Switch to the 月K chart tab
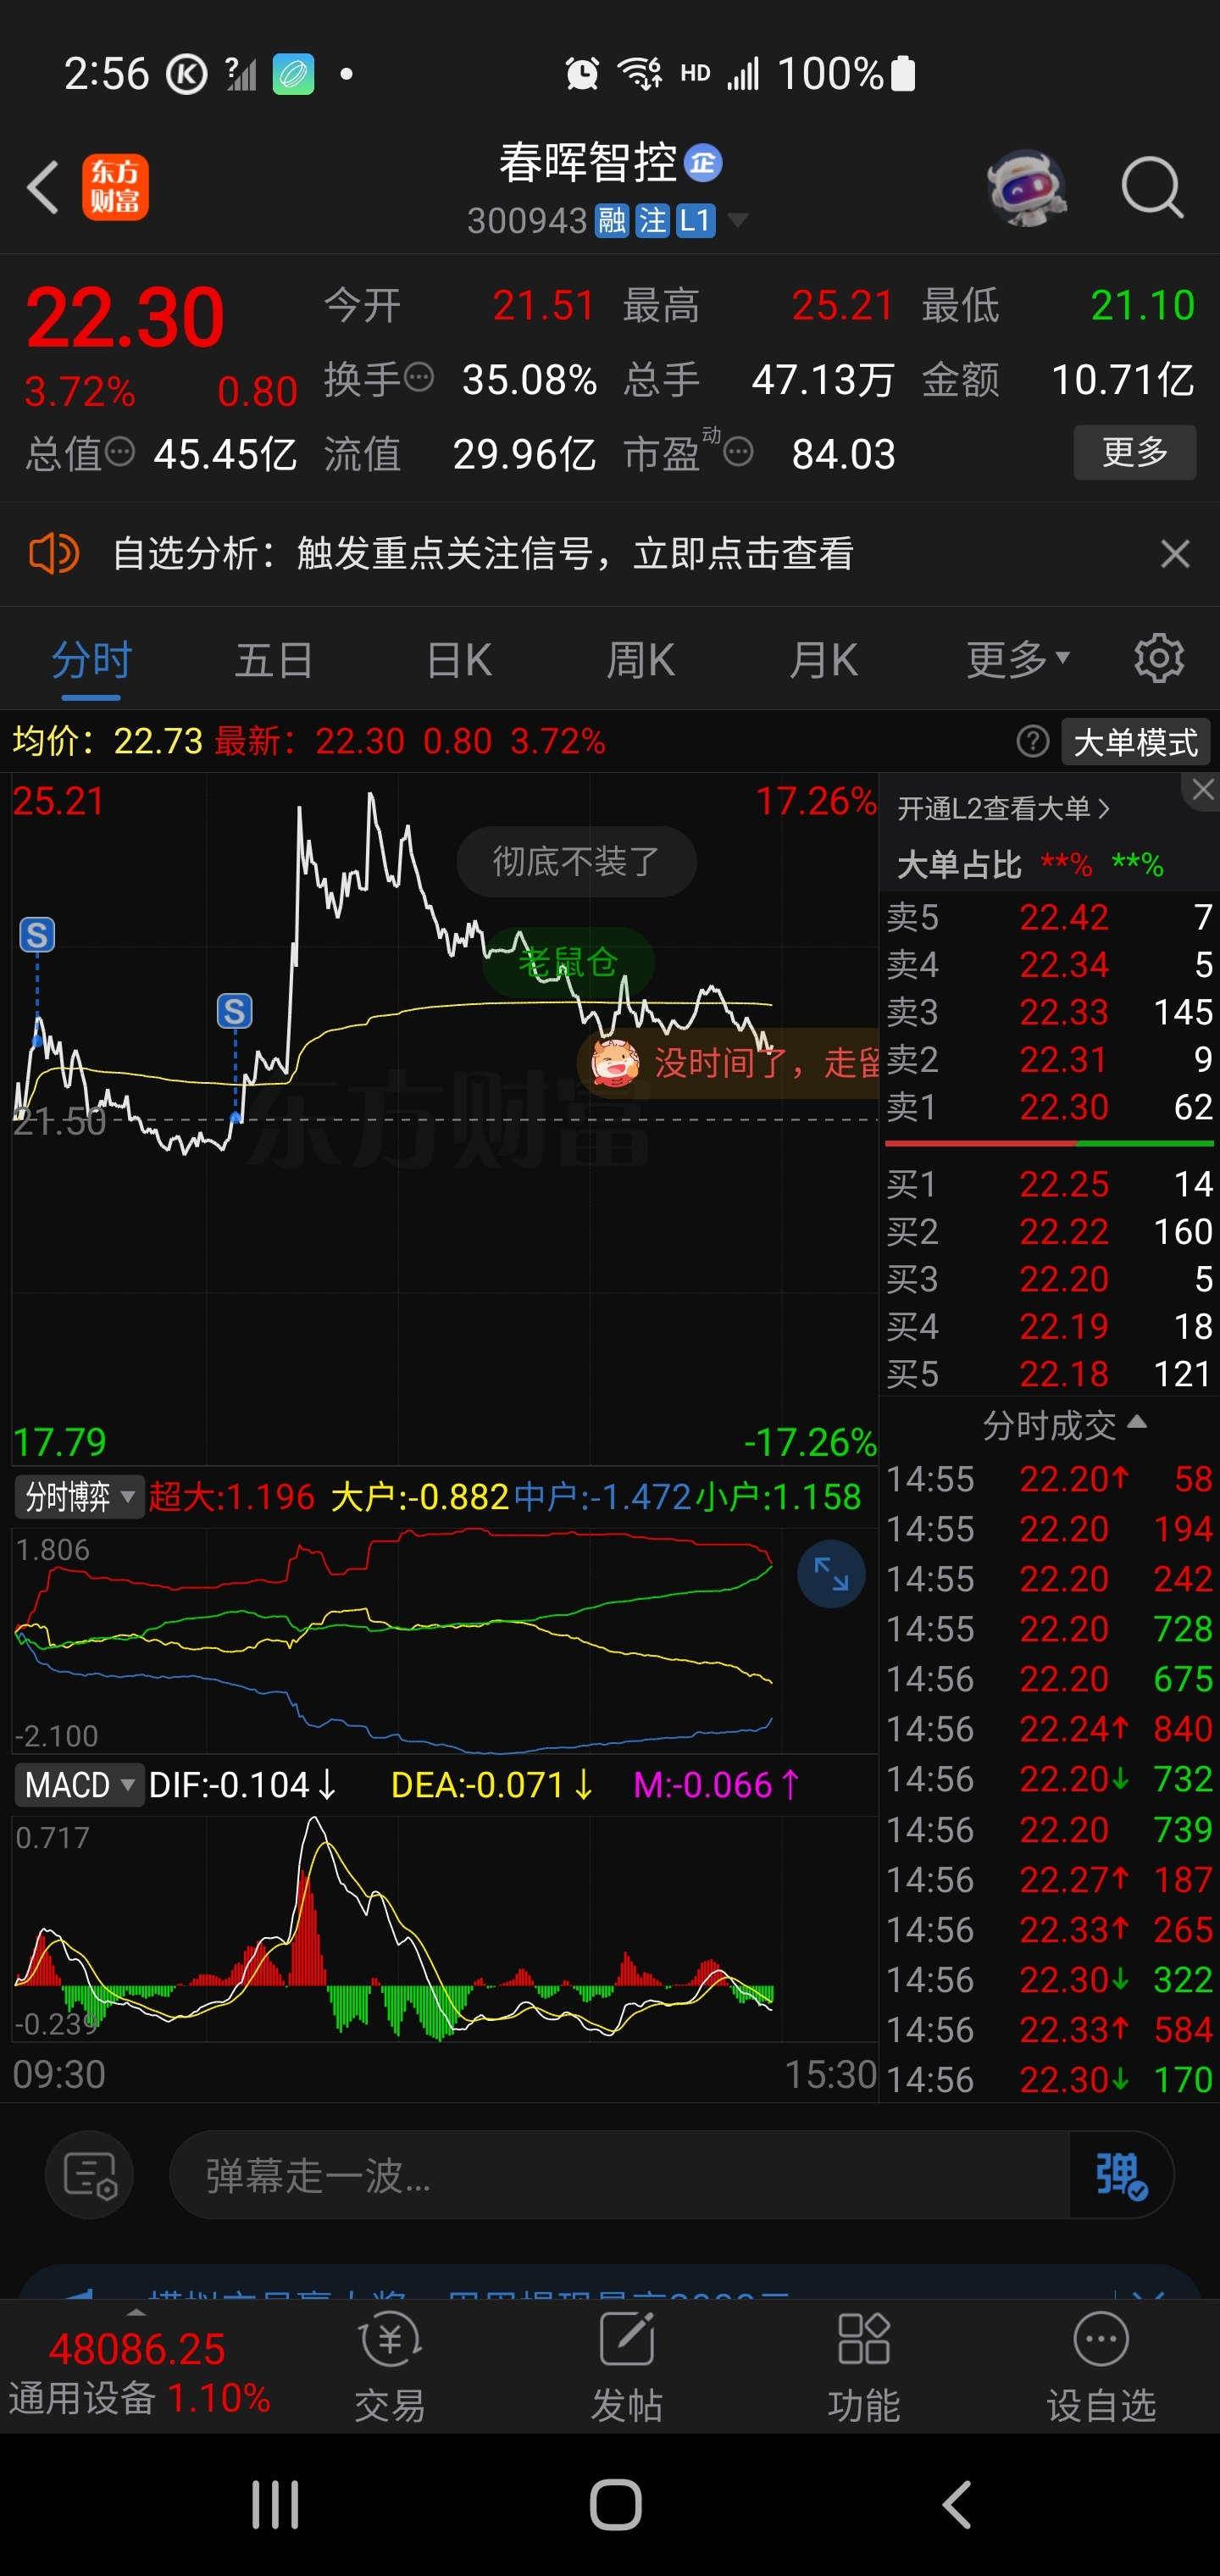Screen dimensions: 1220x2576 (824, 660)
